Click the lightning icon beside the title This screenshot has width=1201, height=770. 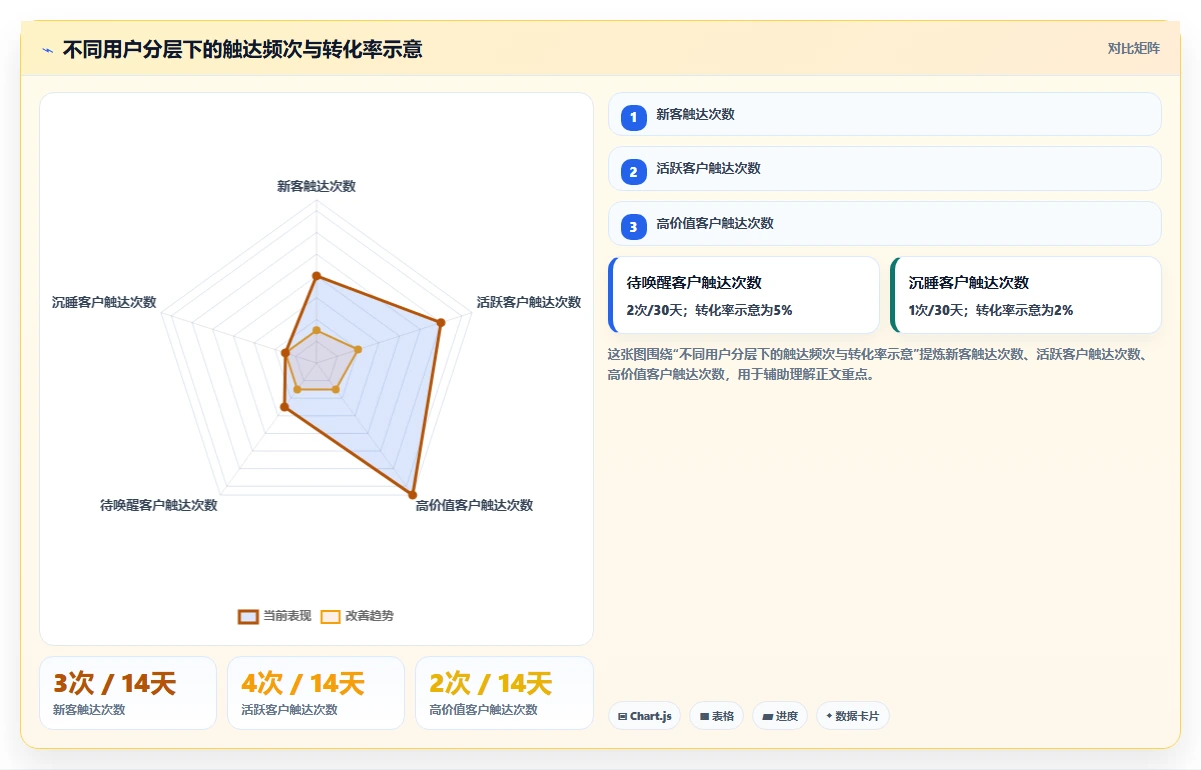click(x=48, y=49)
